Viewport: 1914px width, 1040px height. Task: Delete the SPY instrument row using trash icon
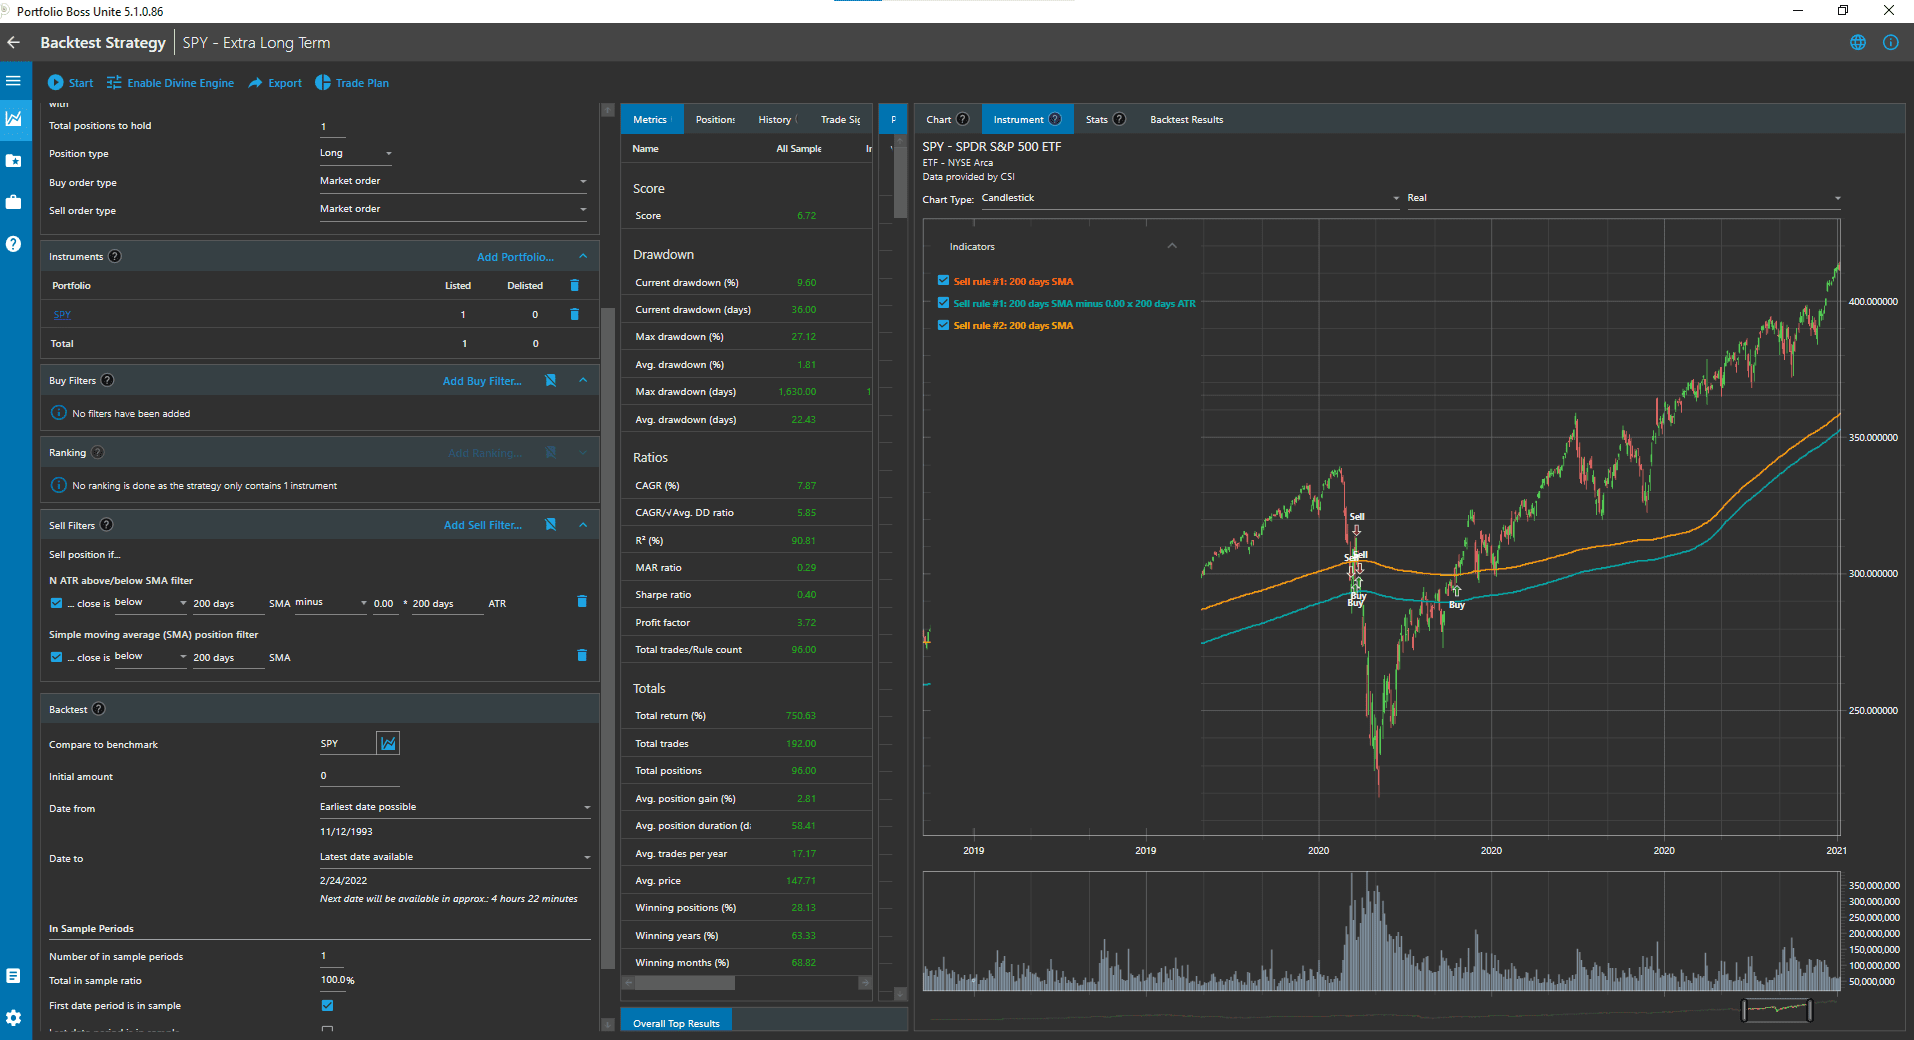point(574,314)
